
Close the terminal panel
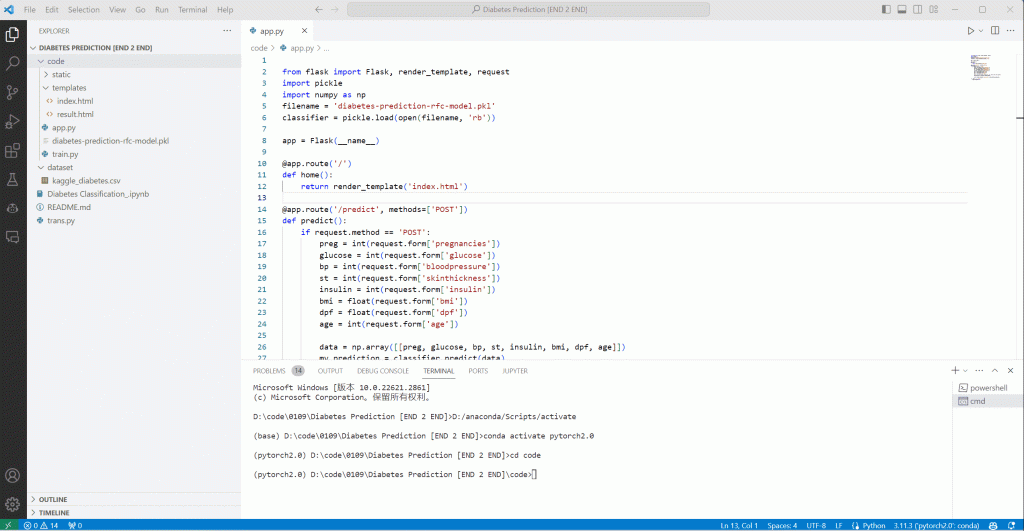pos(1010,370)
